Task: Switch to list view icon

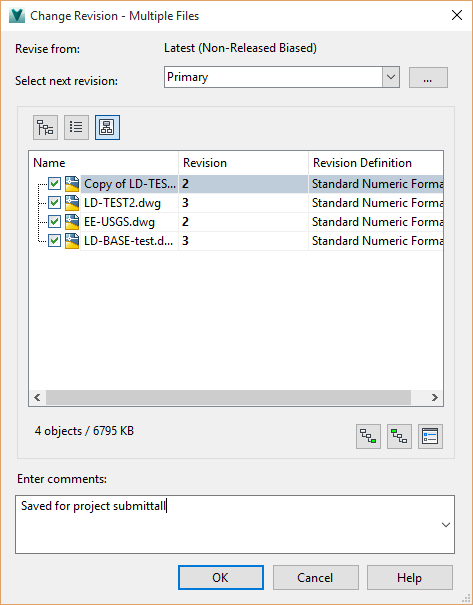Action: 76,127
